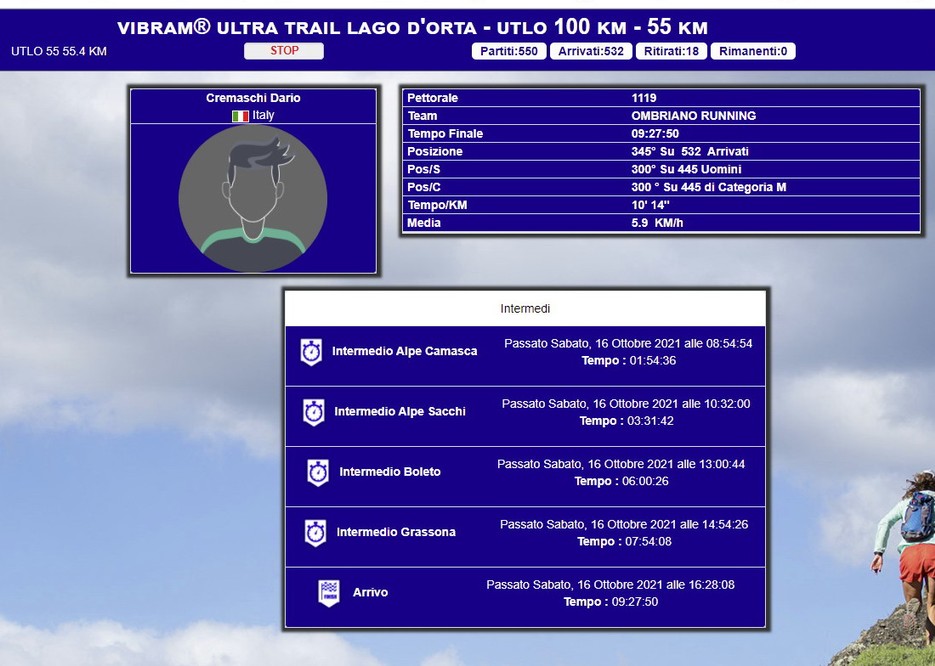Viewport: 935px width, 666px height.
Task: Click the Posizione row label
Action: click(x=435, y=151)
